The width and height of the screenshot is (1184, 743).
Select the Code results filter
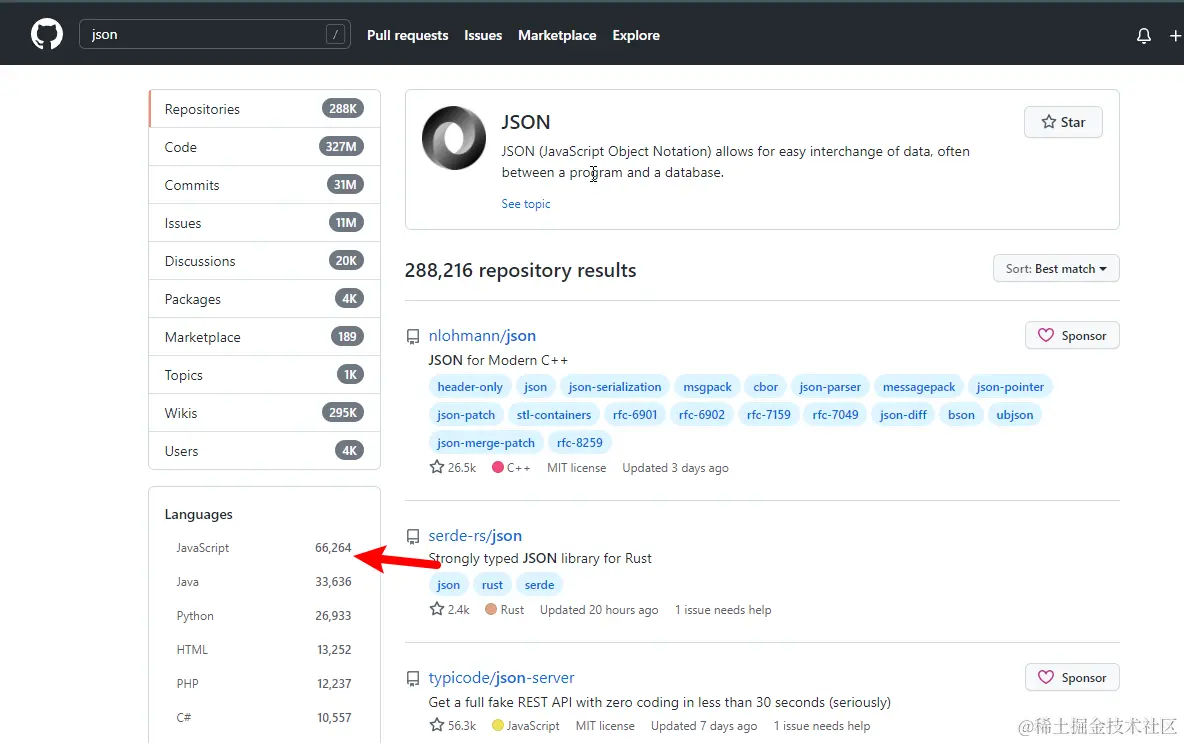[264, 147]
